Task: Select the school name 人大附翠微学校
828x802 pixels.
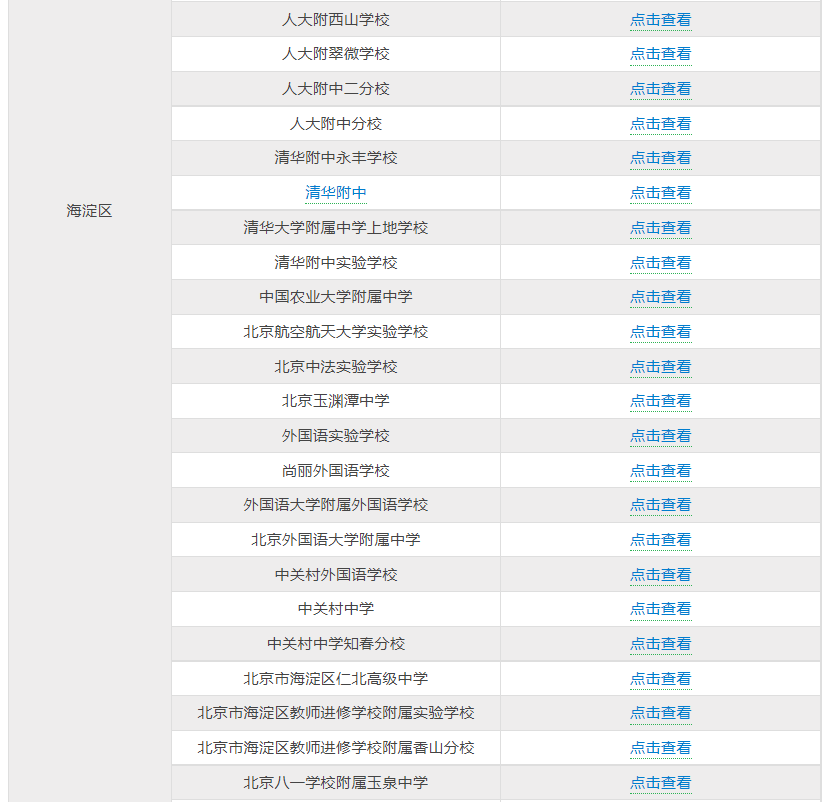Action: [336, 54]
